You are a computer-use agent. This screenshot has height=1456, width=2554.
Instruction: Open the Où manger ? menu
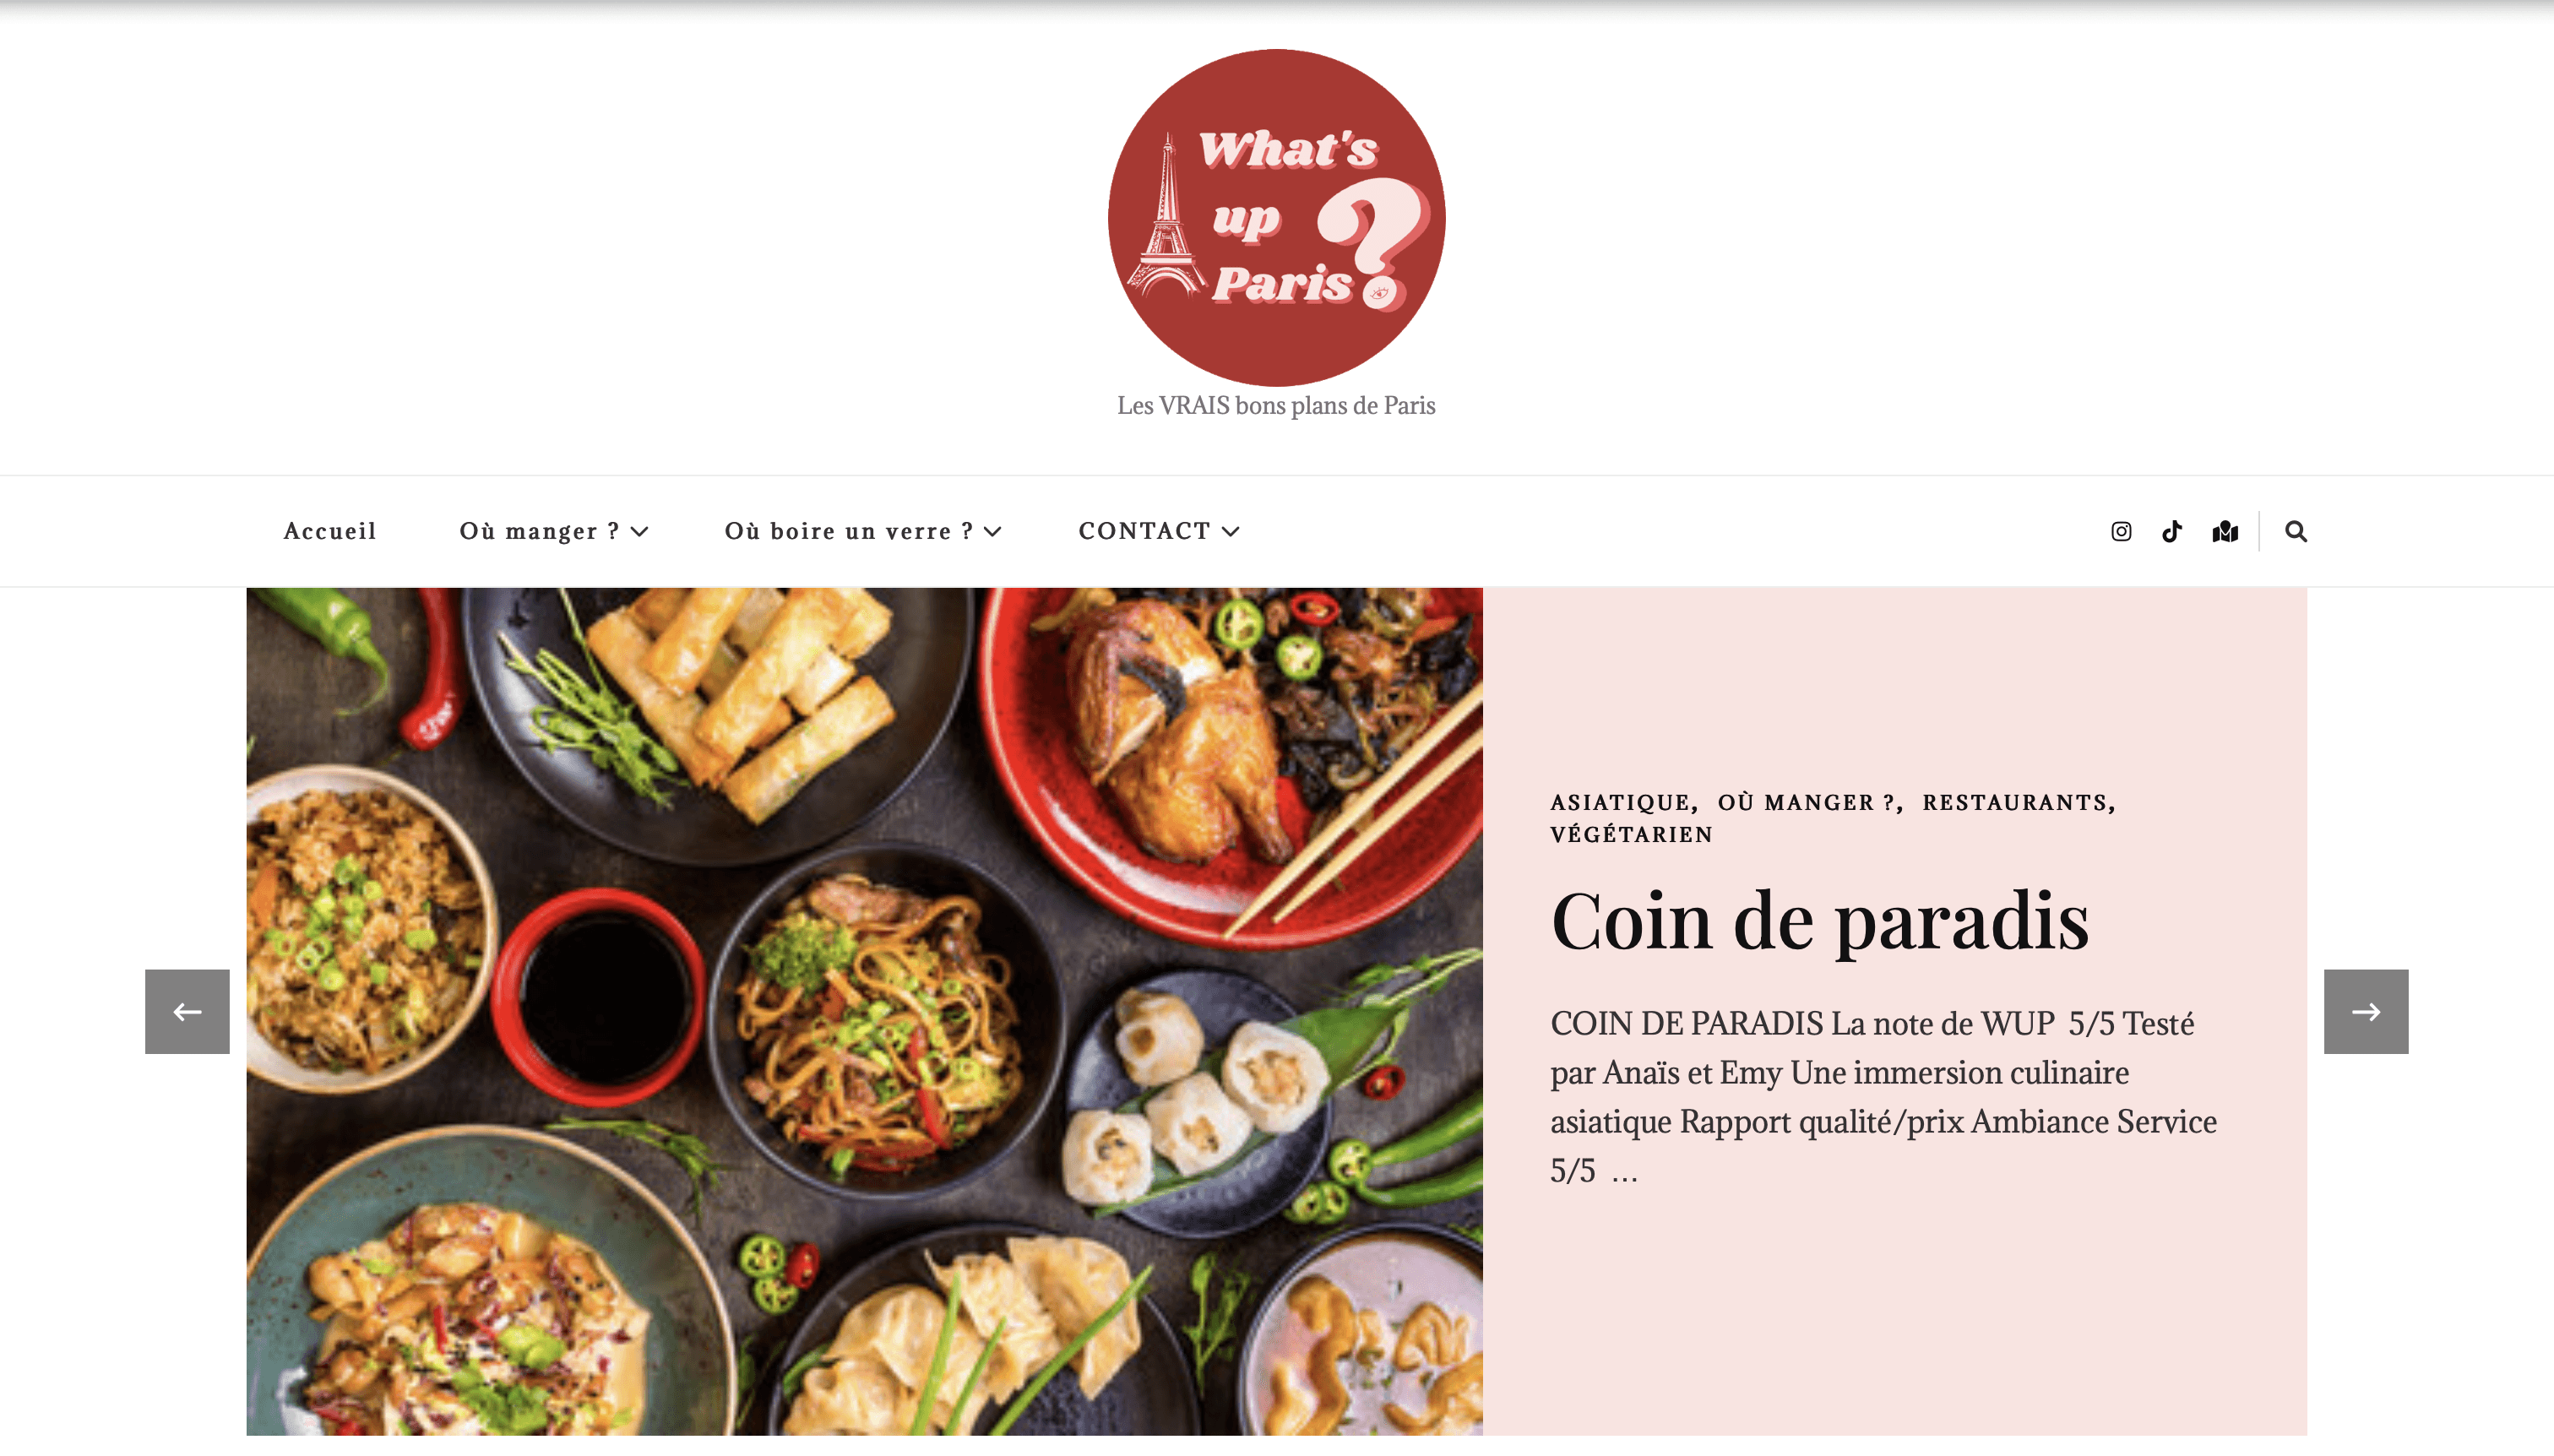(x=540, y=531)
